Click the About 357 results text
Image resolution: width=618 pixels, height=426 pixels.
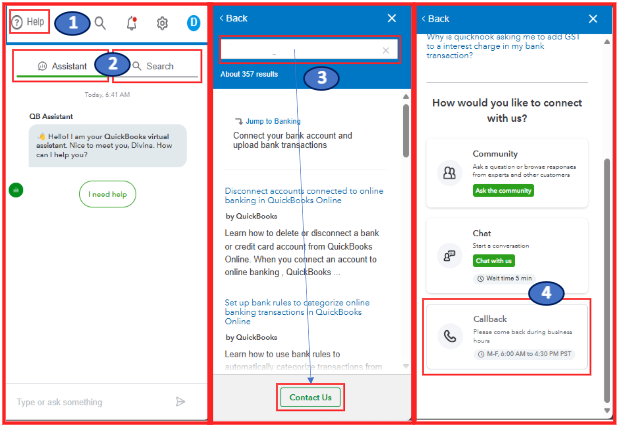click(249, 74)
